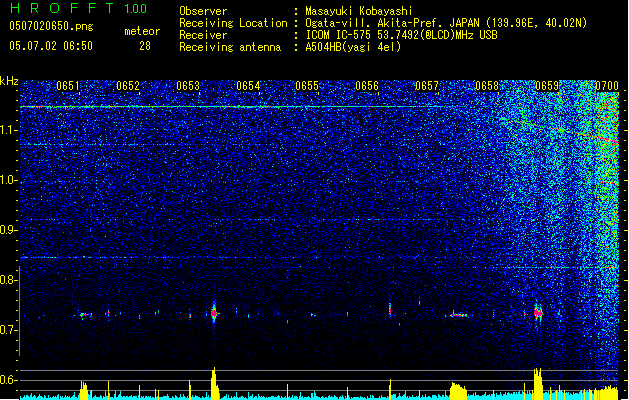The height and width of the screenshot is (400, 629).
Task: Click the Receiving antenna label
Action: tap(230, 47)
